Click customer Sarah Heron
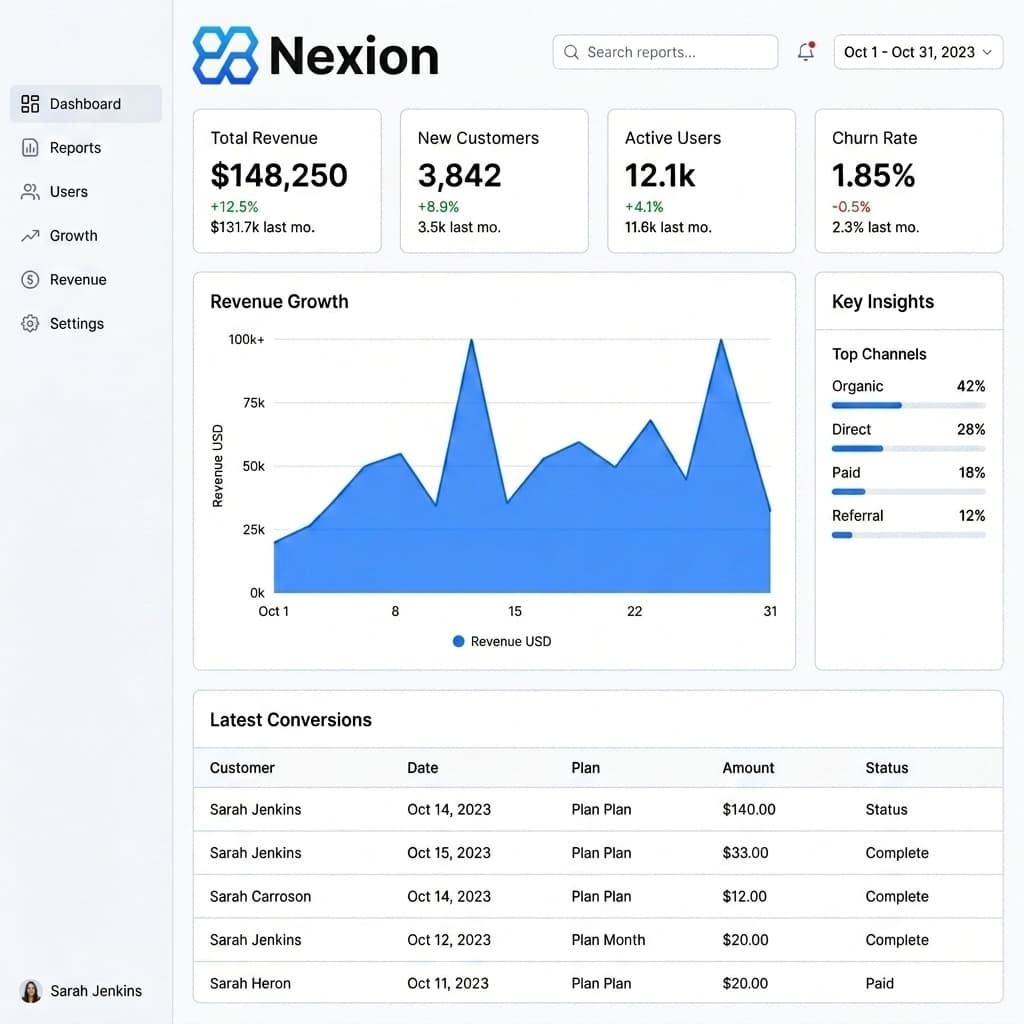Image resolution: width=1024 pixels, height=1024 pixels. tap(250, 984)
